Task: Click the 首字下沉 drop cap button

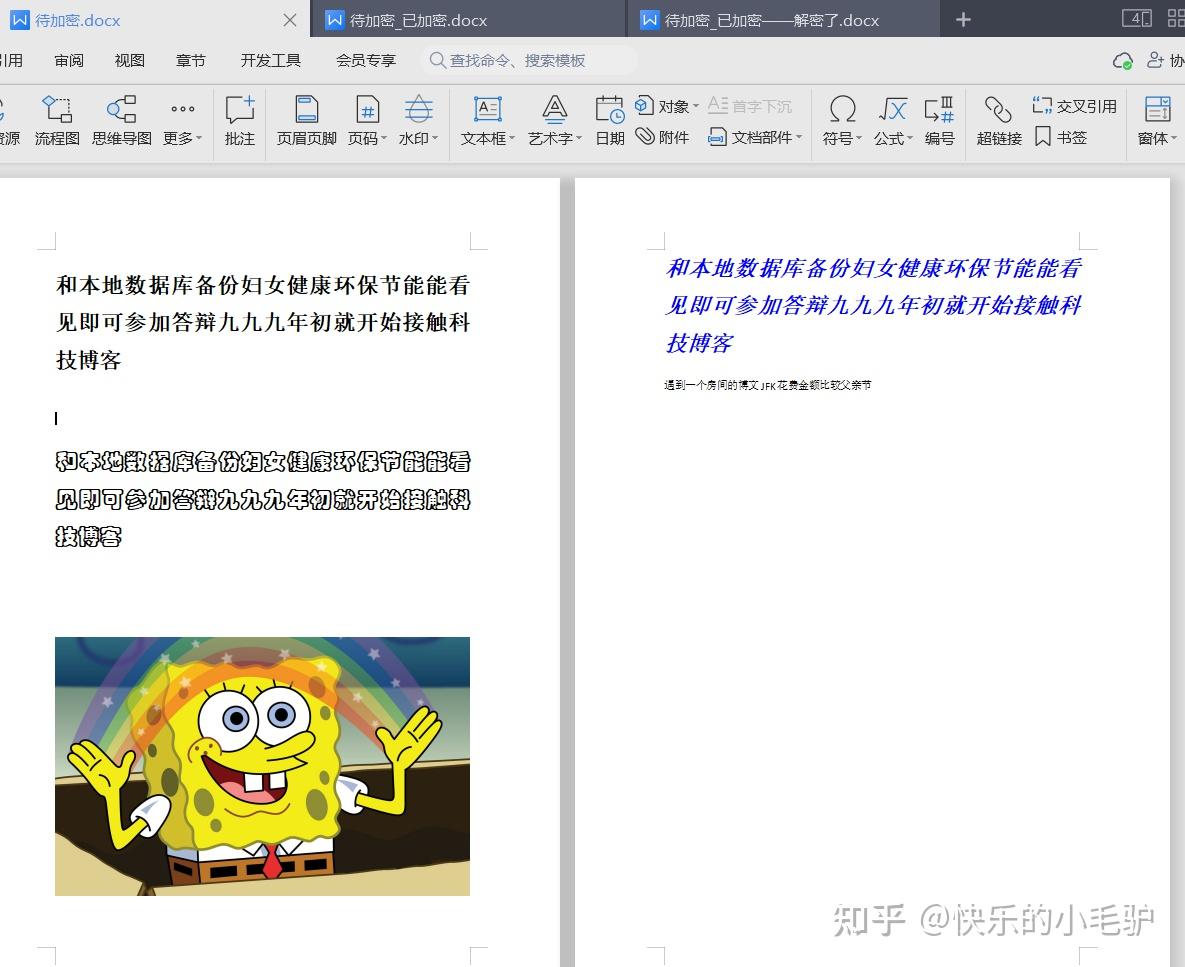Action: coord(750,106)
